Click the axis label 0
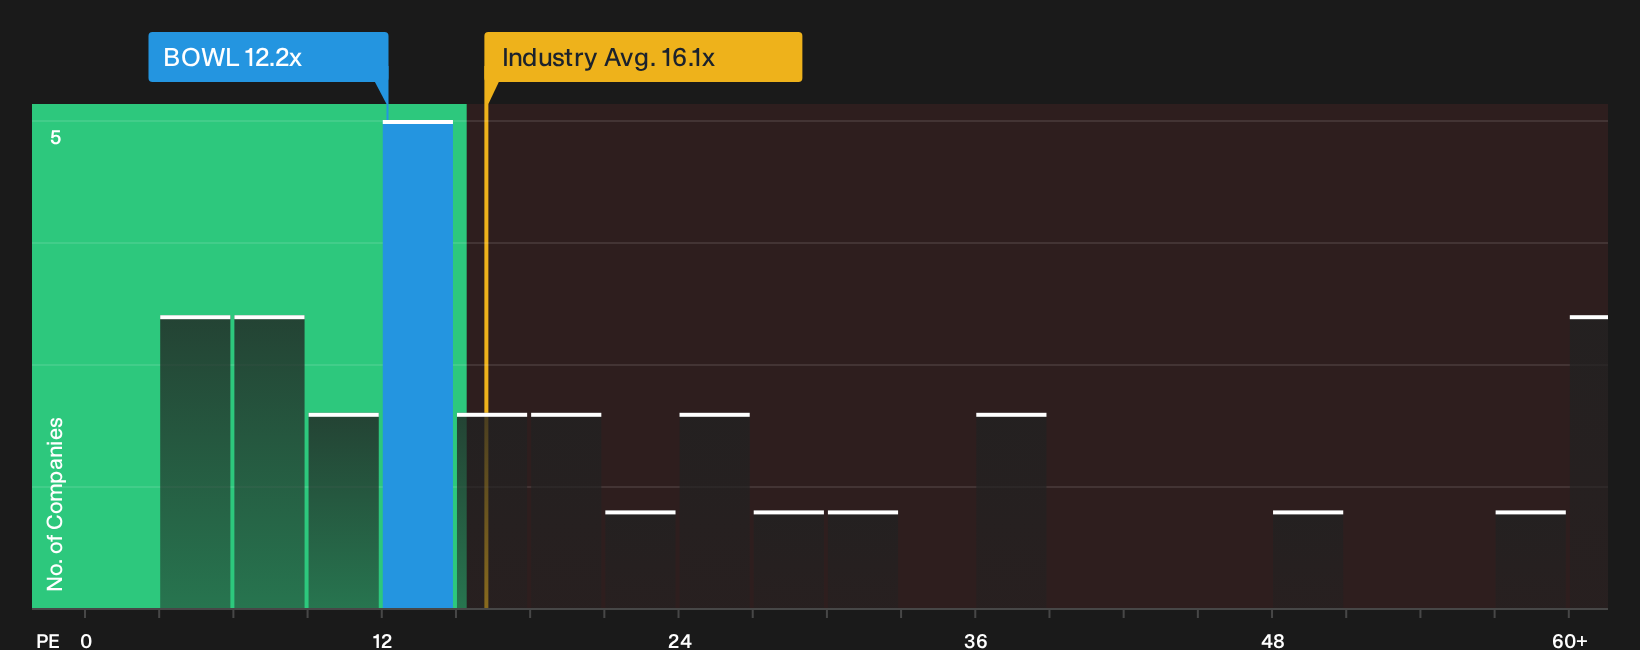 [x=86, y=640]
